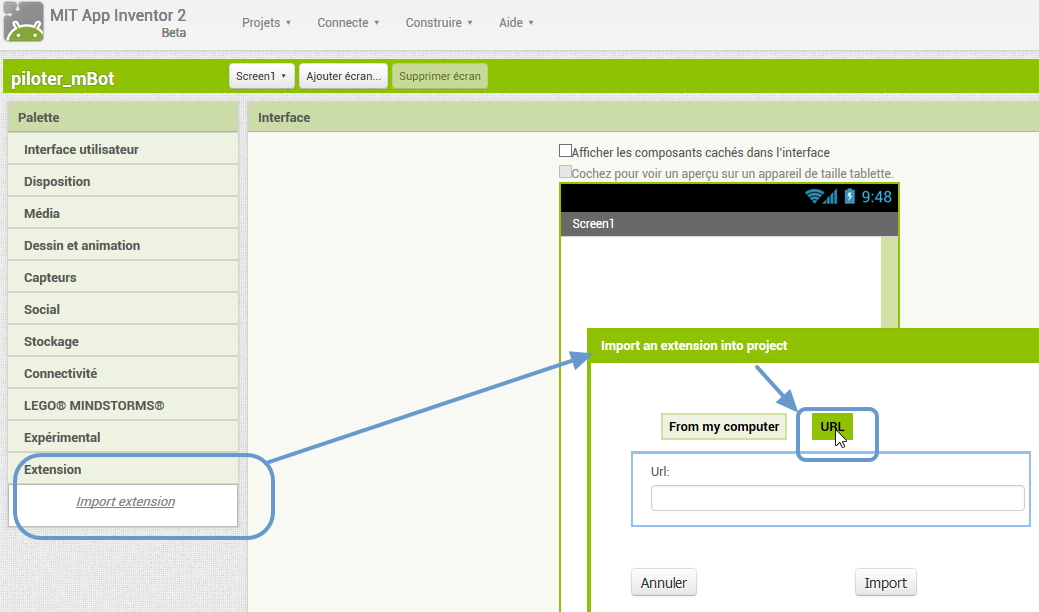Click the signal strength icon in phone preview
1039x612 pixels.
coord(831,197)
